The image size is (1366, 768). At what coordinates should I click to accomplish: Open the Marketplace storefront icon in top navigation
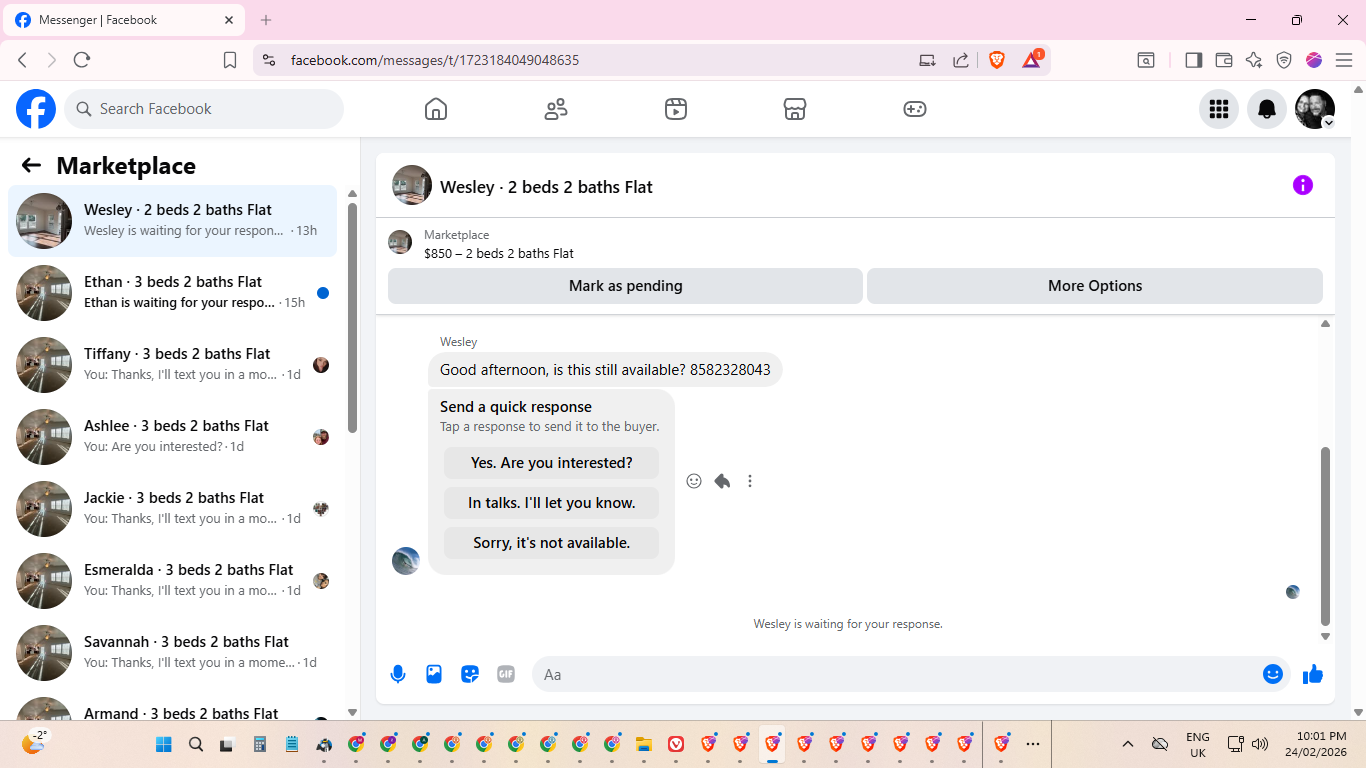[795, 109]
